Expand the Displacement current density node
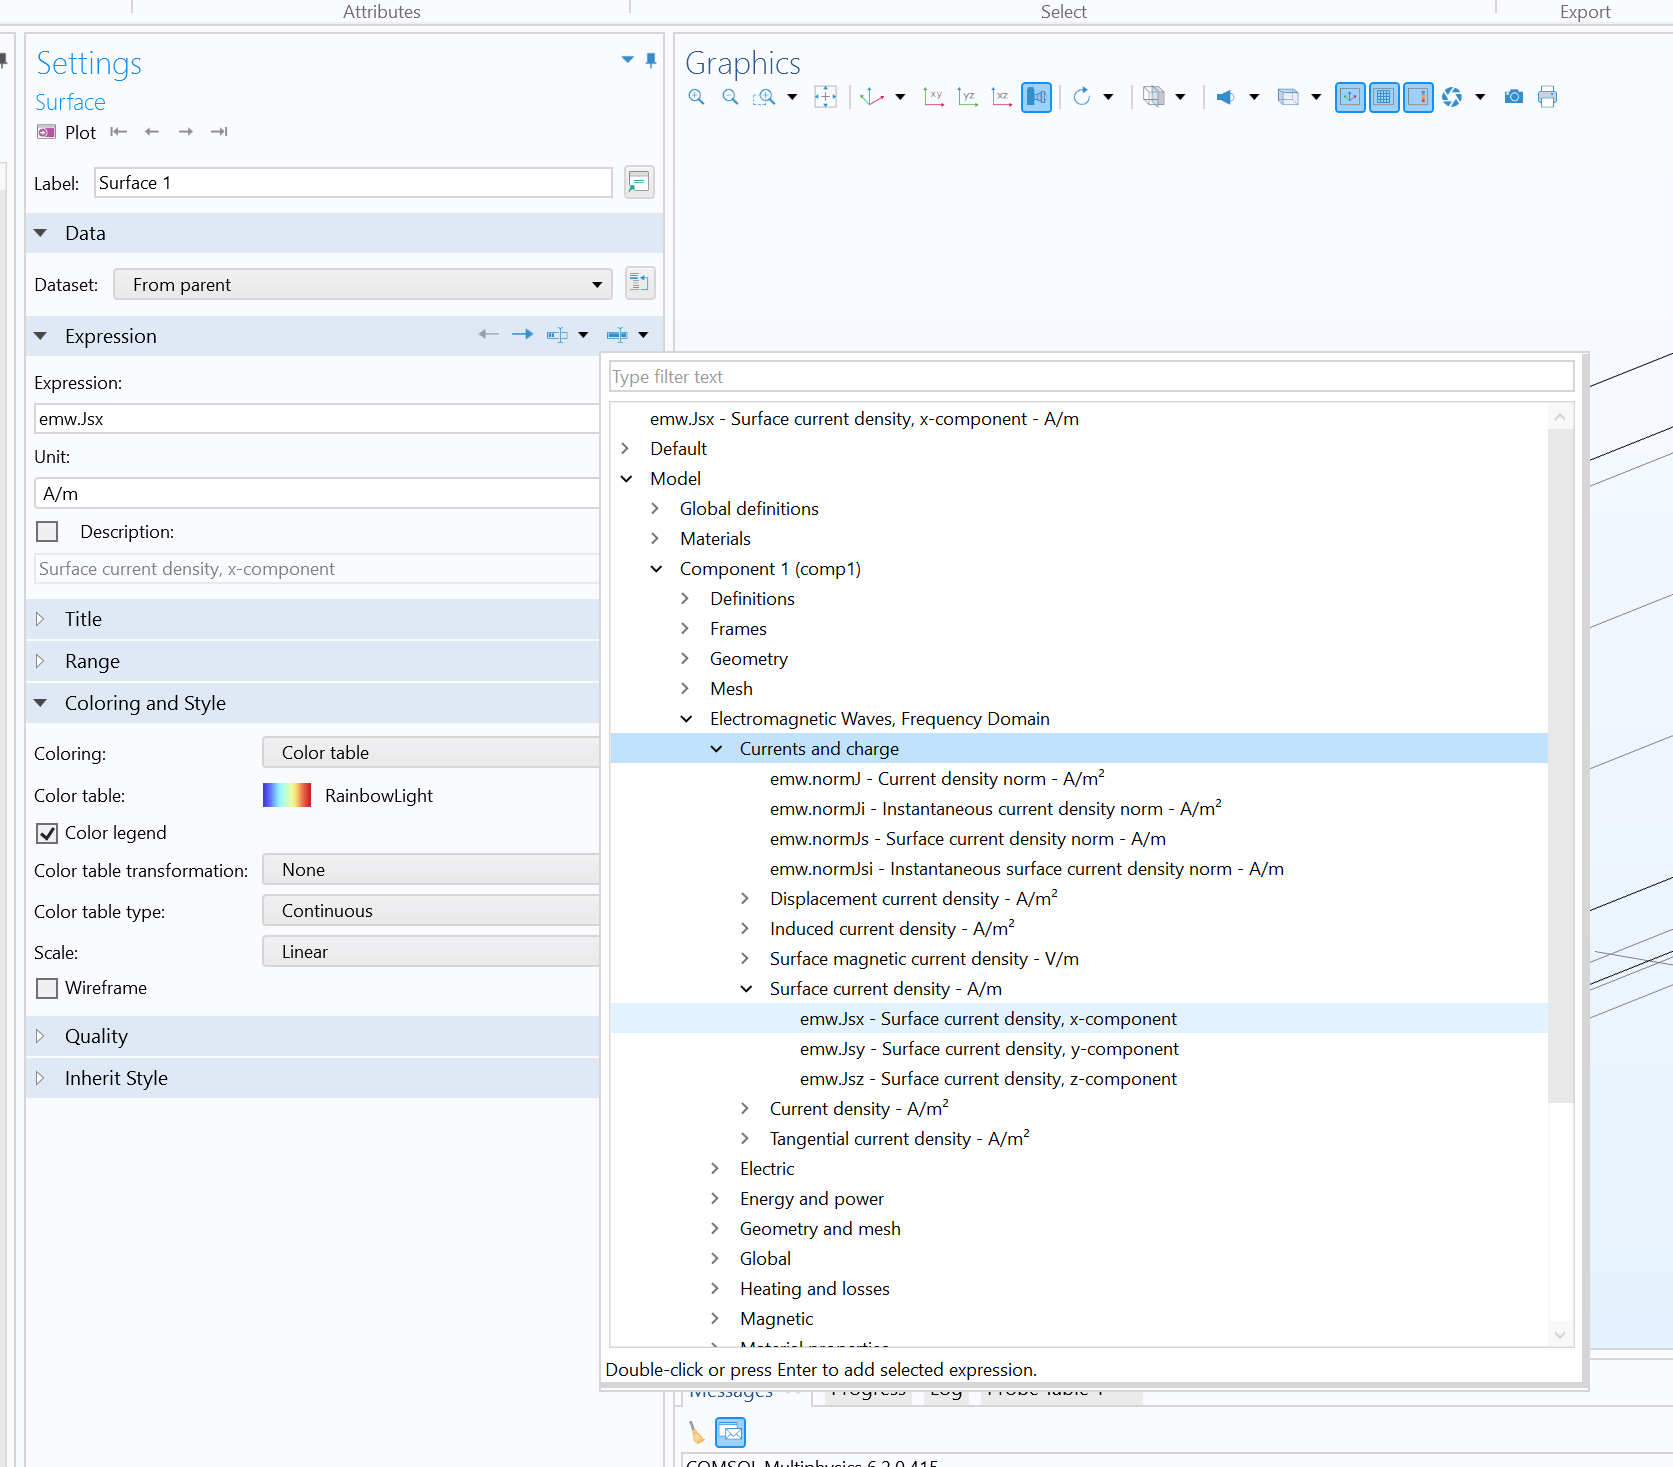The height and width of the screenshot is (1467, 1673). pyautogui.click(x=745, y=899)
